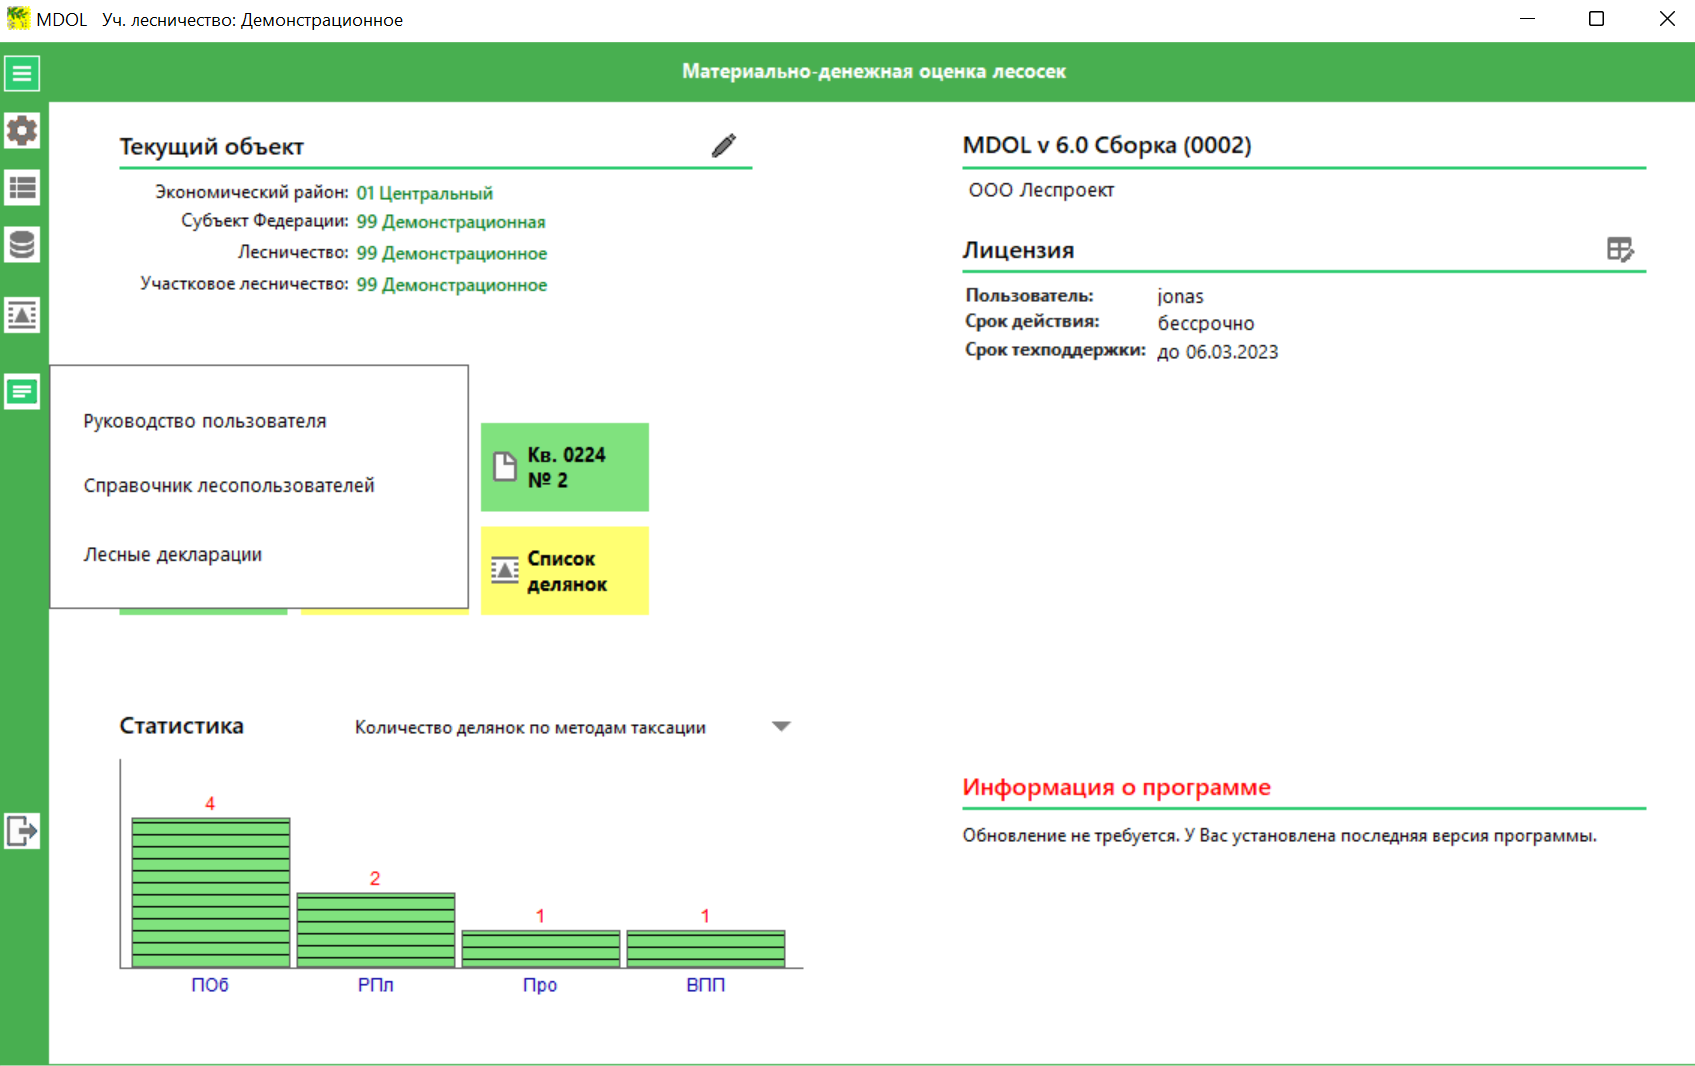Screen dimensions: 1695x1066
Task: Click РПл axis label
Action: [376, 985]
